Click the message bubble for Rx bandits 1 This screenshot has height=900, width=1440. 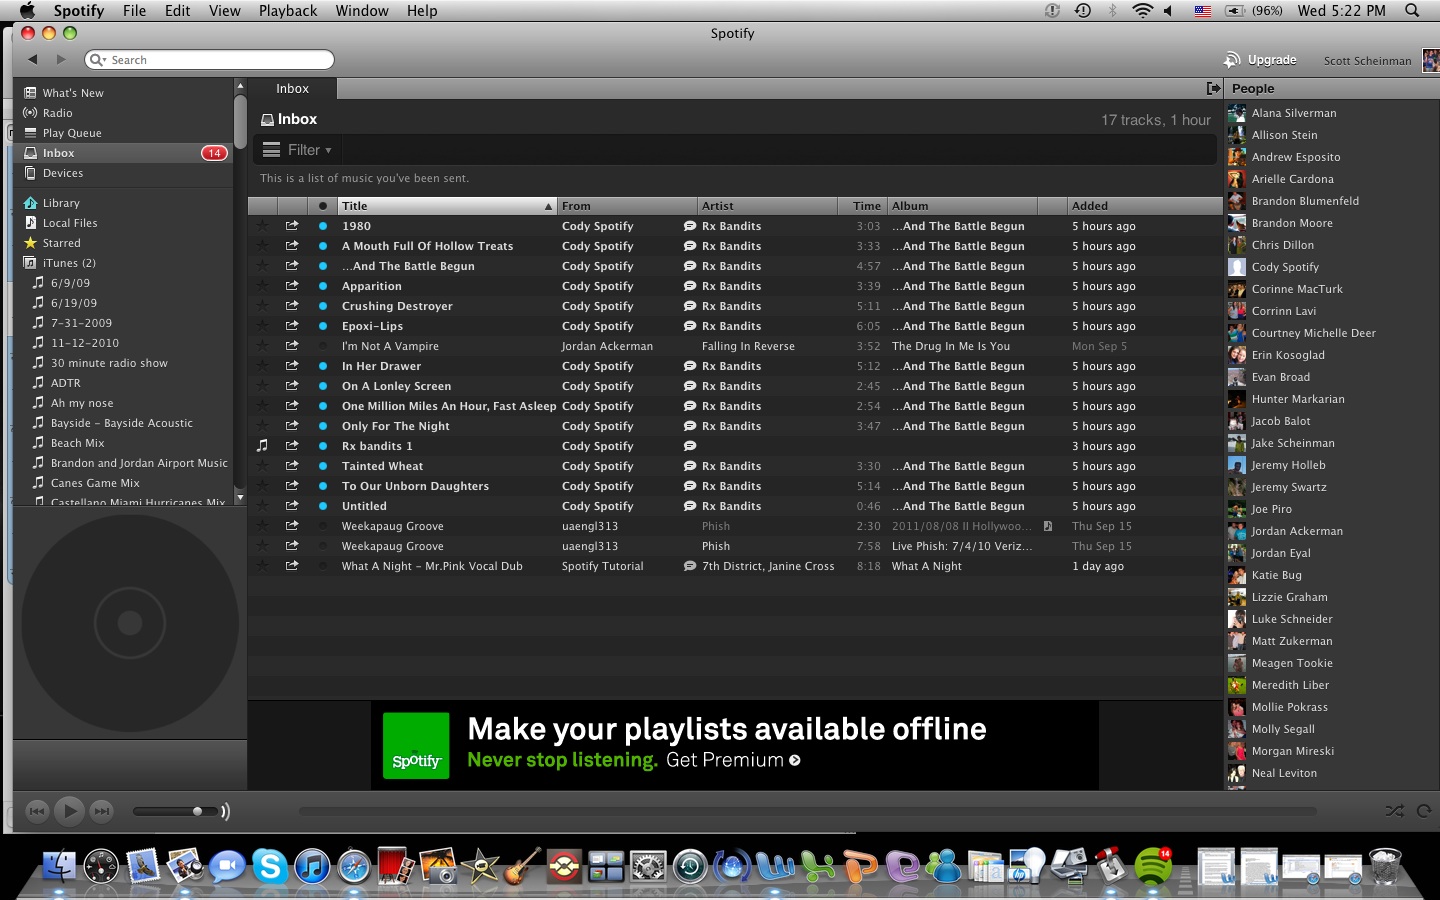(690, 446)
